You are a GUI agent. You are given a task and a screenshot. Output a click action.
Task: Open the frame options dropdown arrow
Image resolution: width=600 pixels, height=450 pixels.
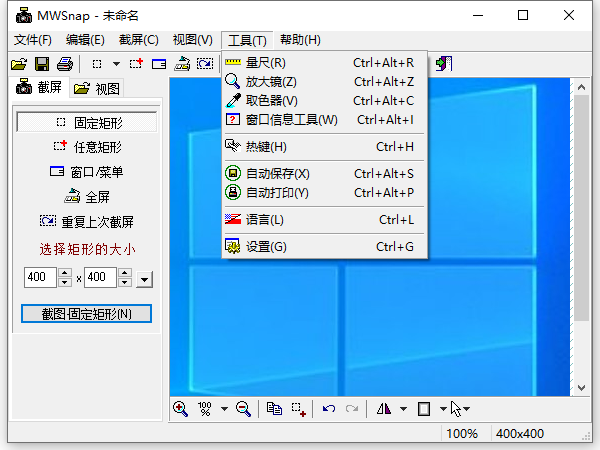tap(443, 409)
